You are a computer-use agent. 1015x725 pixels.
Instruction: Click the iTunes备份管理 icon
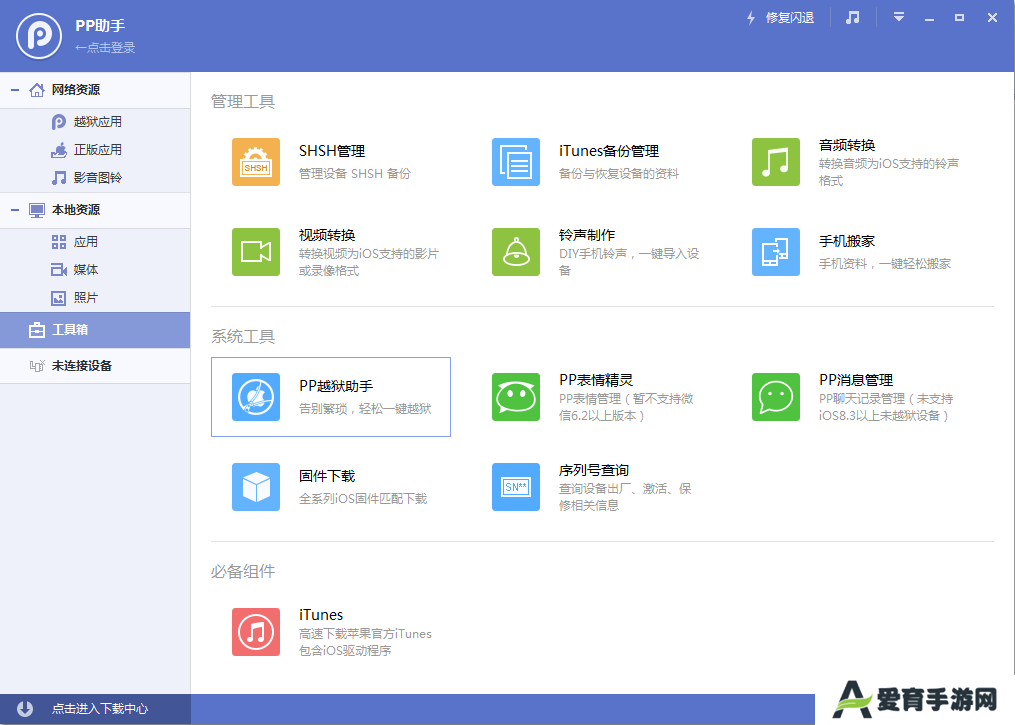[516, 162]
